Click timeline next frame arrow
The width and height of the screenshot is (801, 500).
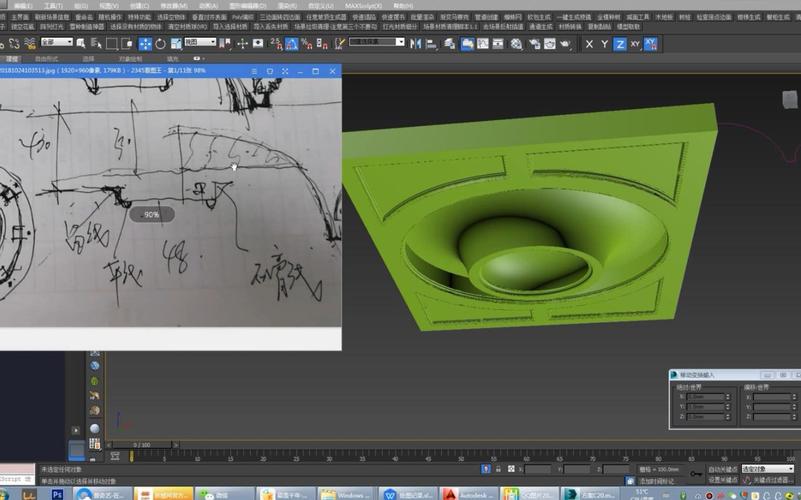point(175,445)
